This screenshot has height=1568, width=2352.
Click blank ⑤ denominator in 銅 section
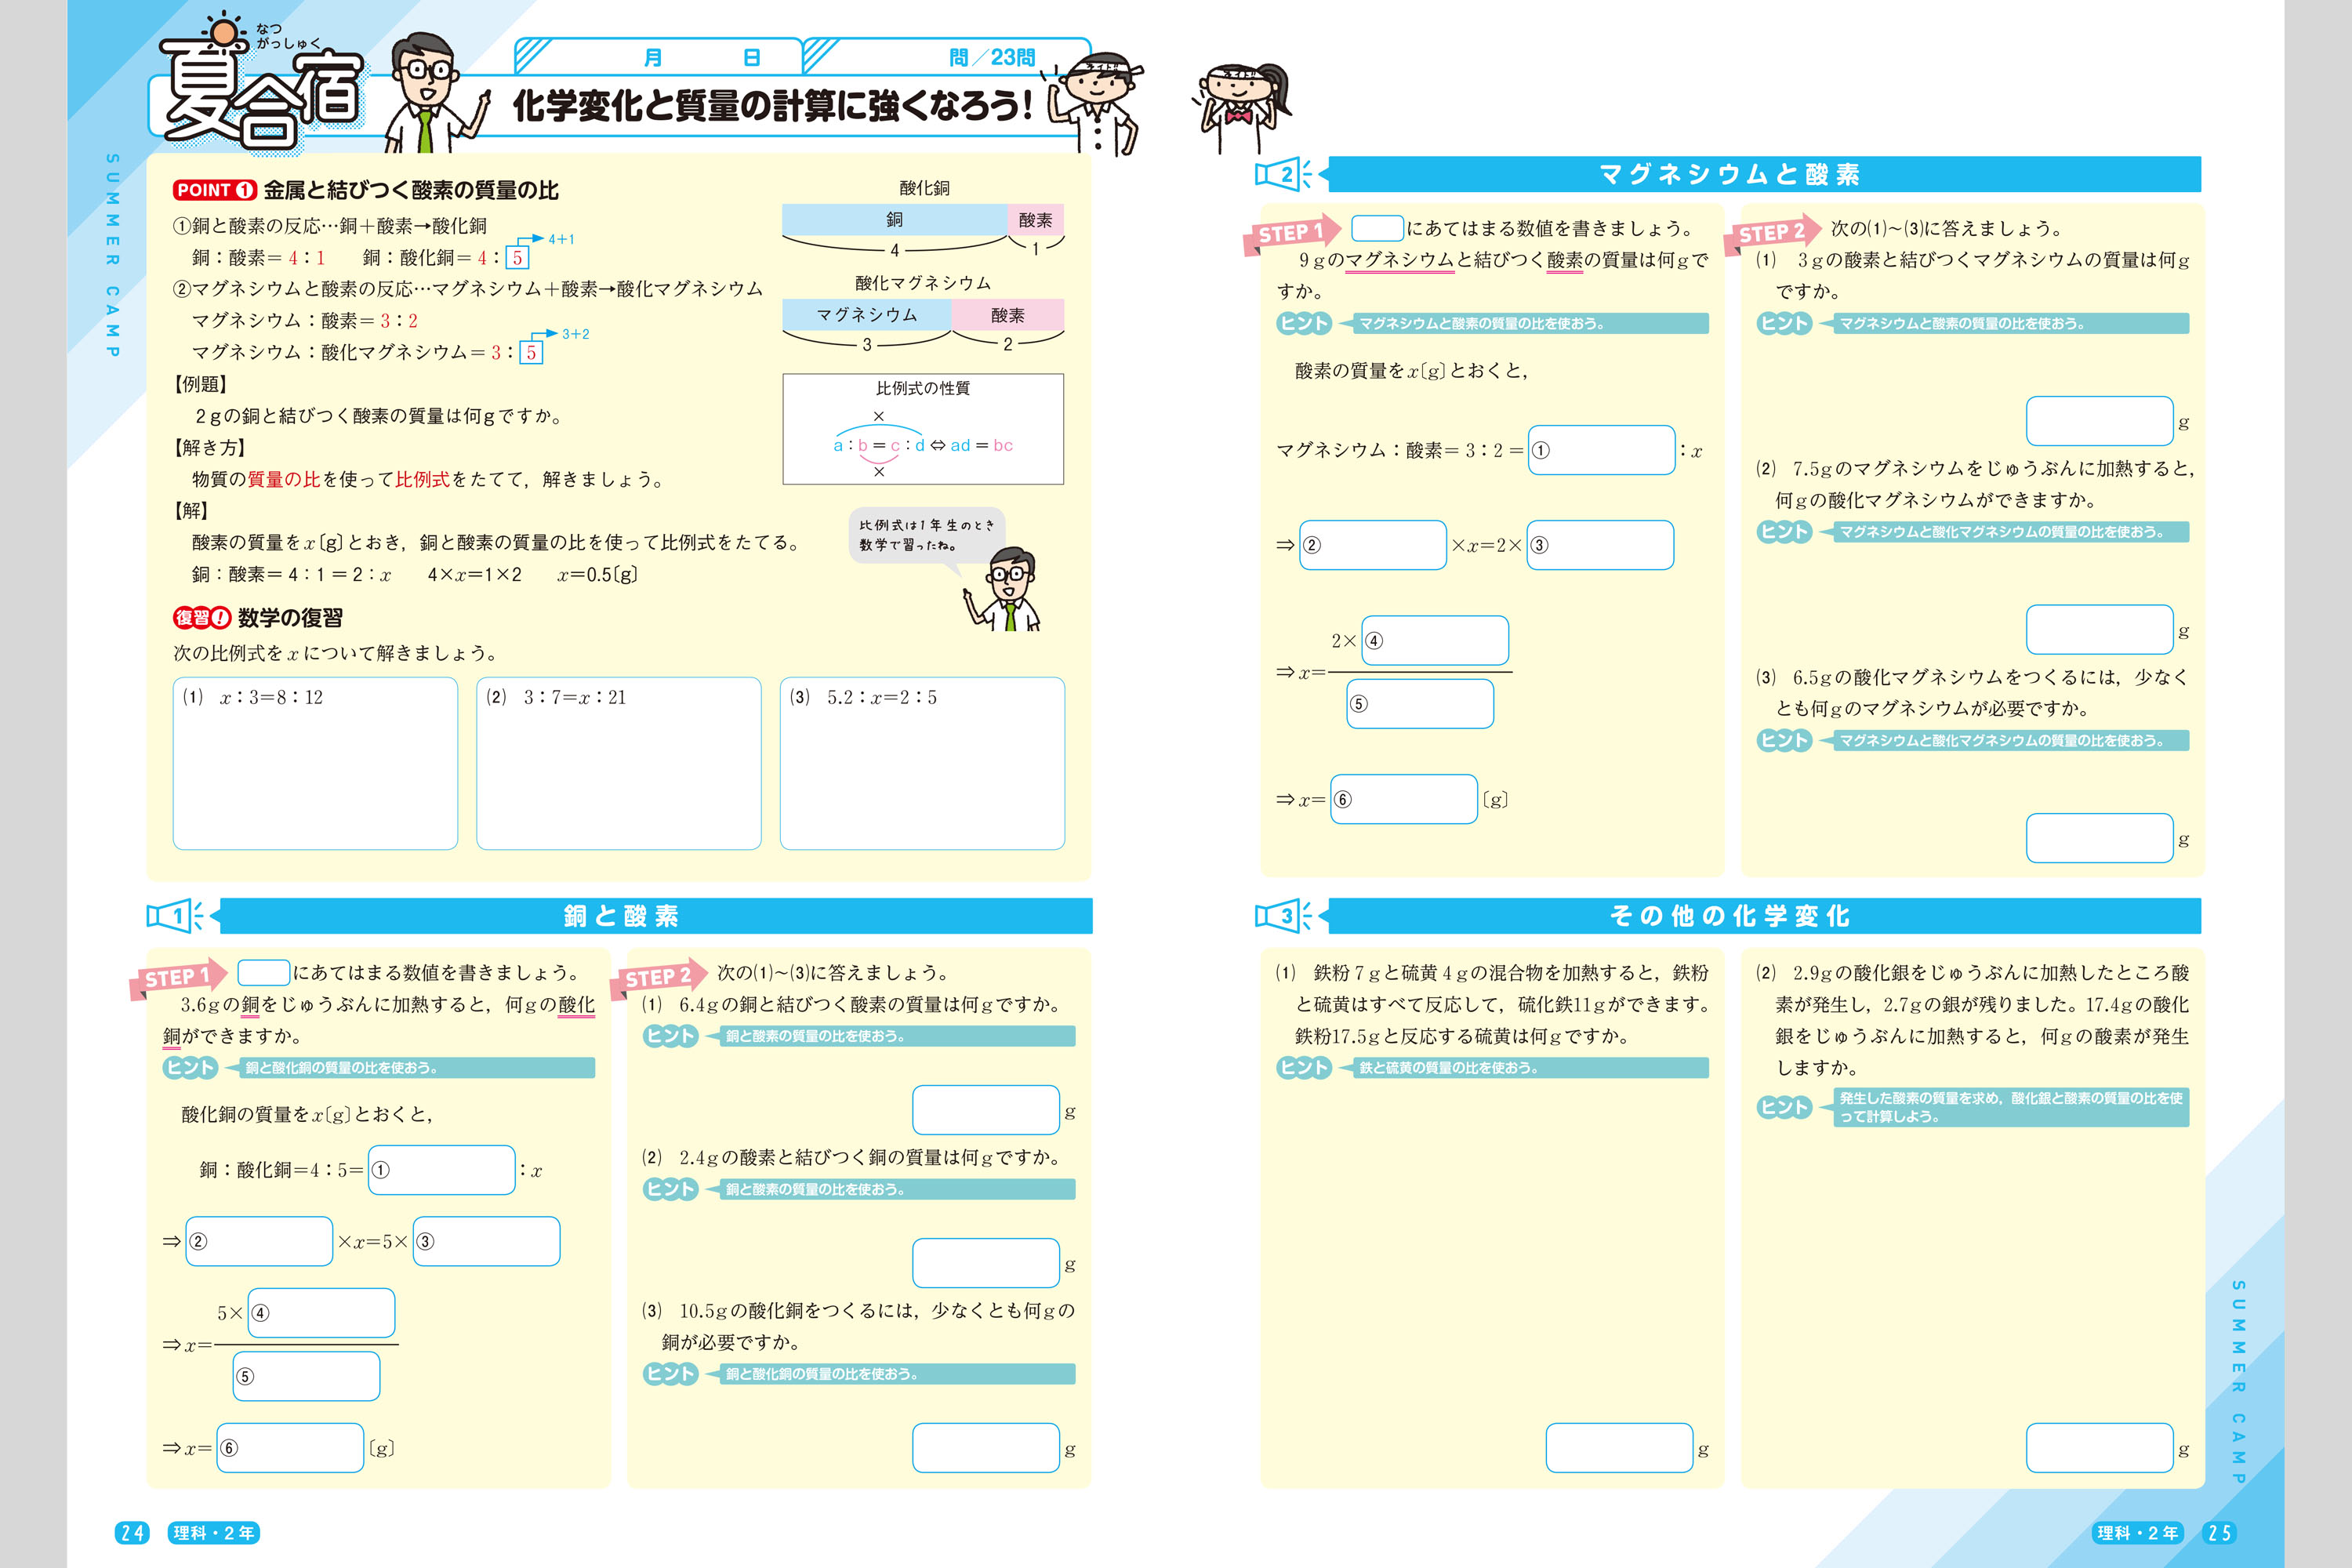point(306,1376)
